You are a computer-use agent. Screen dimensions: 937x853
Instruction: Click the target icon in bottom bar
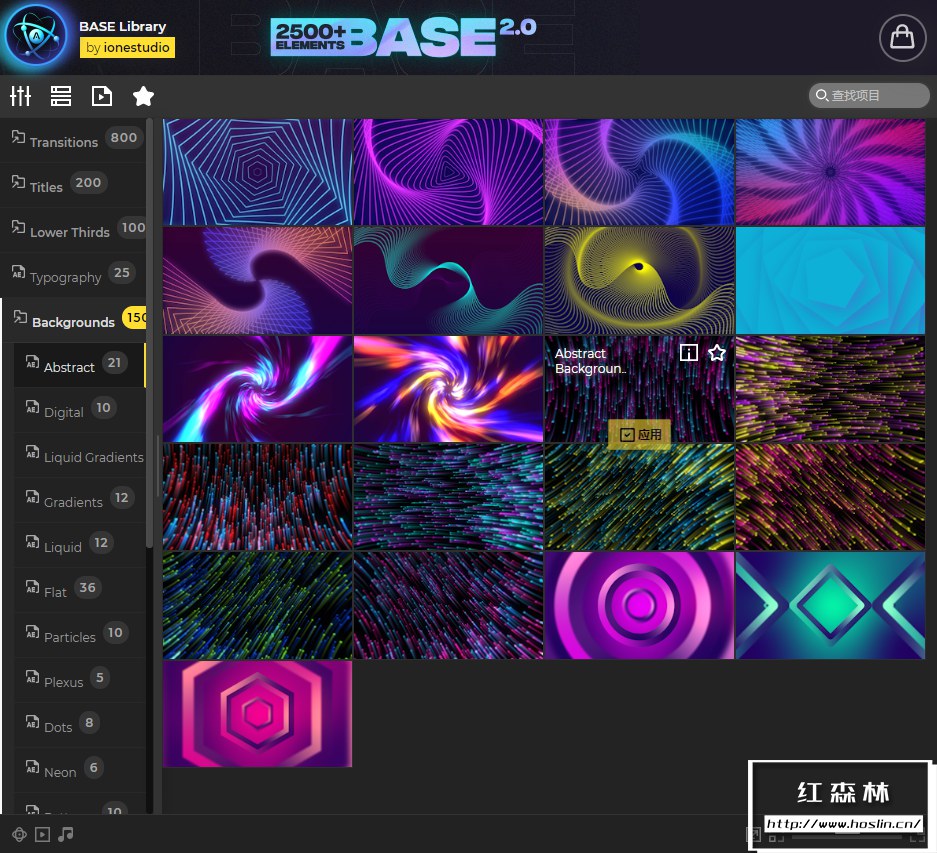pos(19,834)
